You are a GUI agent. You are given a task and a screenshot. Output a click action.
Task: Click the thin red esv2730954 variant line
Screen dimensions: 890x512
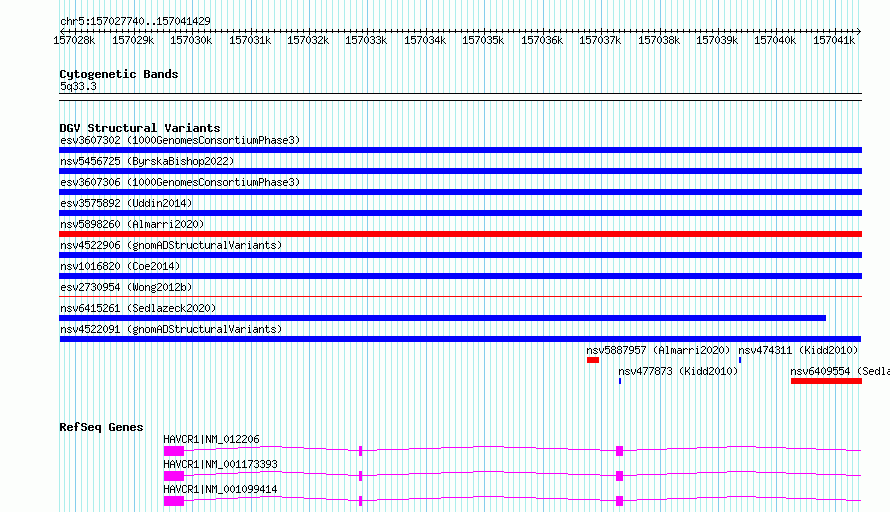460,296
